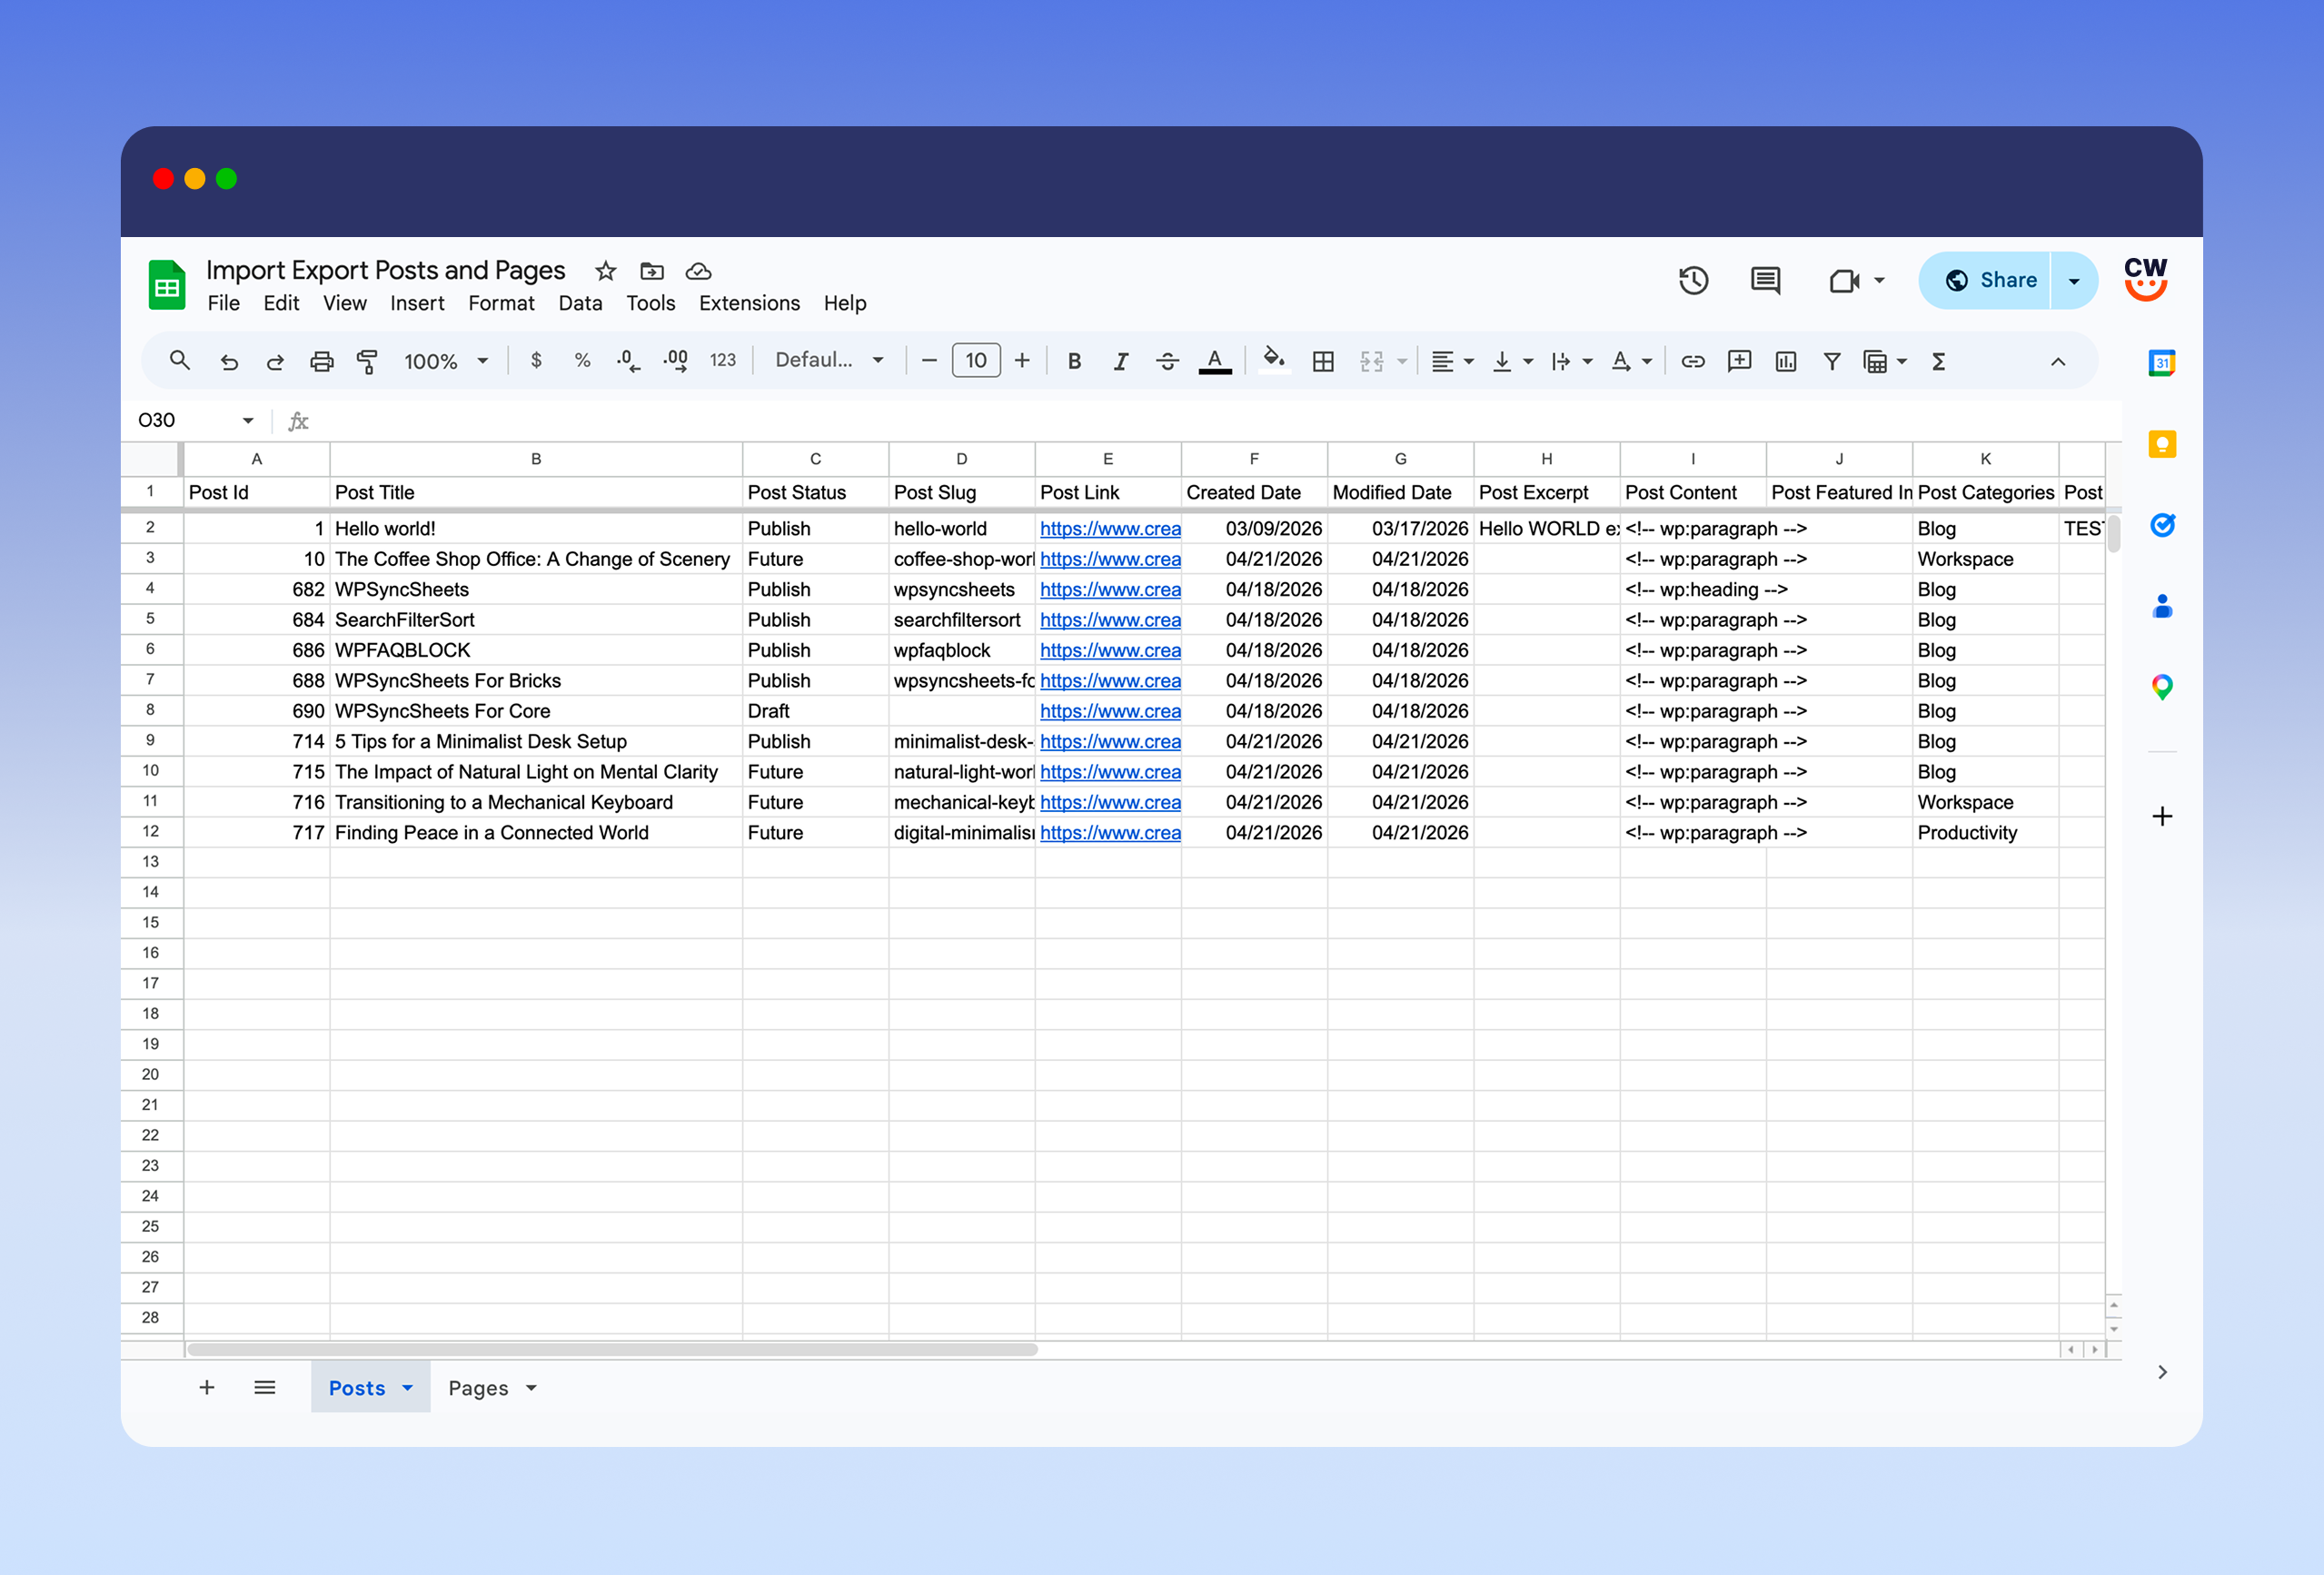
Task: Click the merge cells icon
Action: click(x=1371, y=361)
